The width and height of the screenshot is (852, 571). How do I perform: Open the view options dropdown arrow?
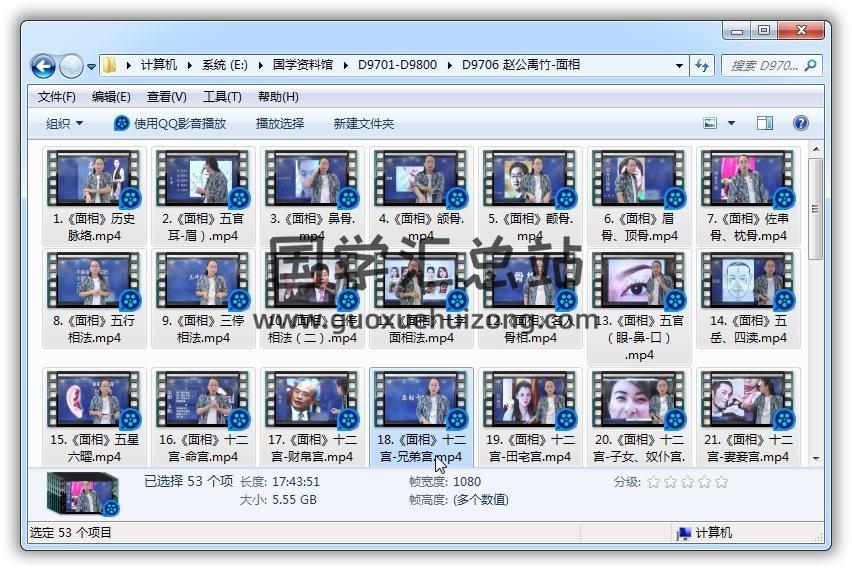tap(731, 123)
